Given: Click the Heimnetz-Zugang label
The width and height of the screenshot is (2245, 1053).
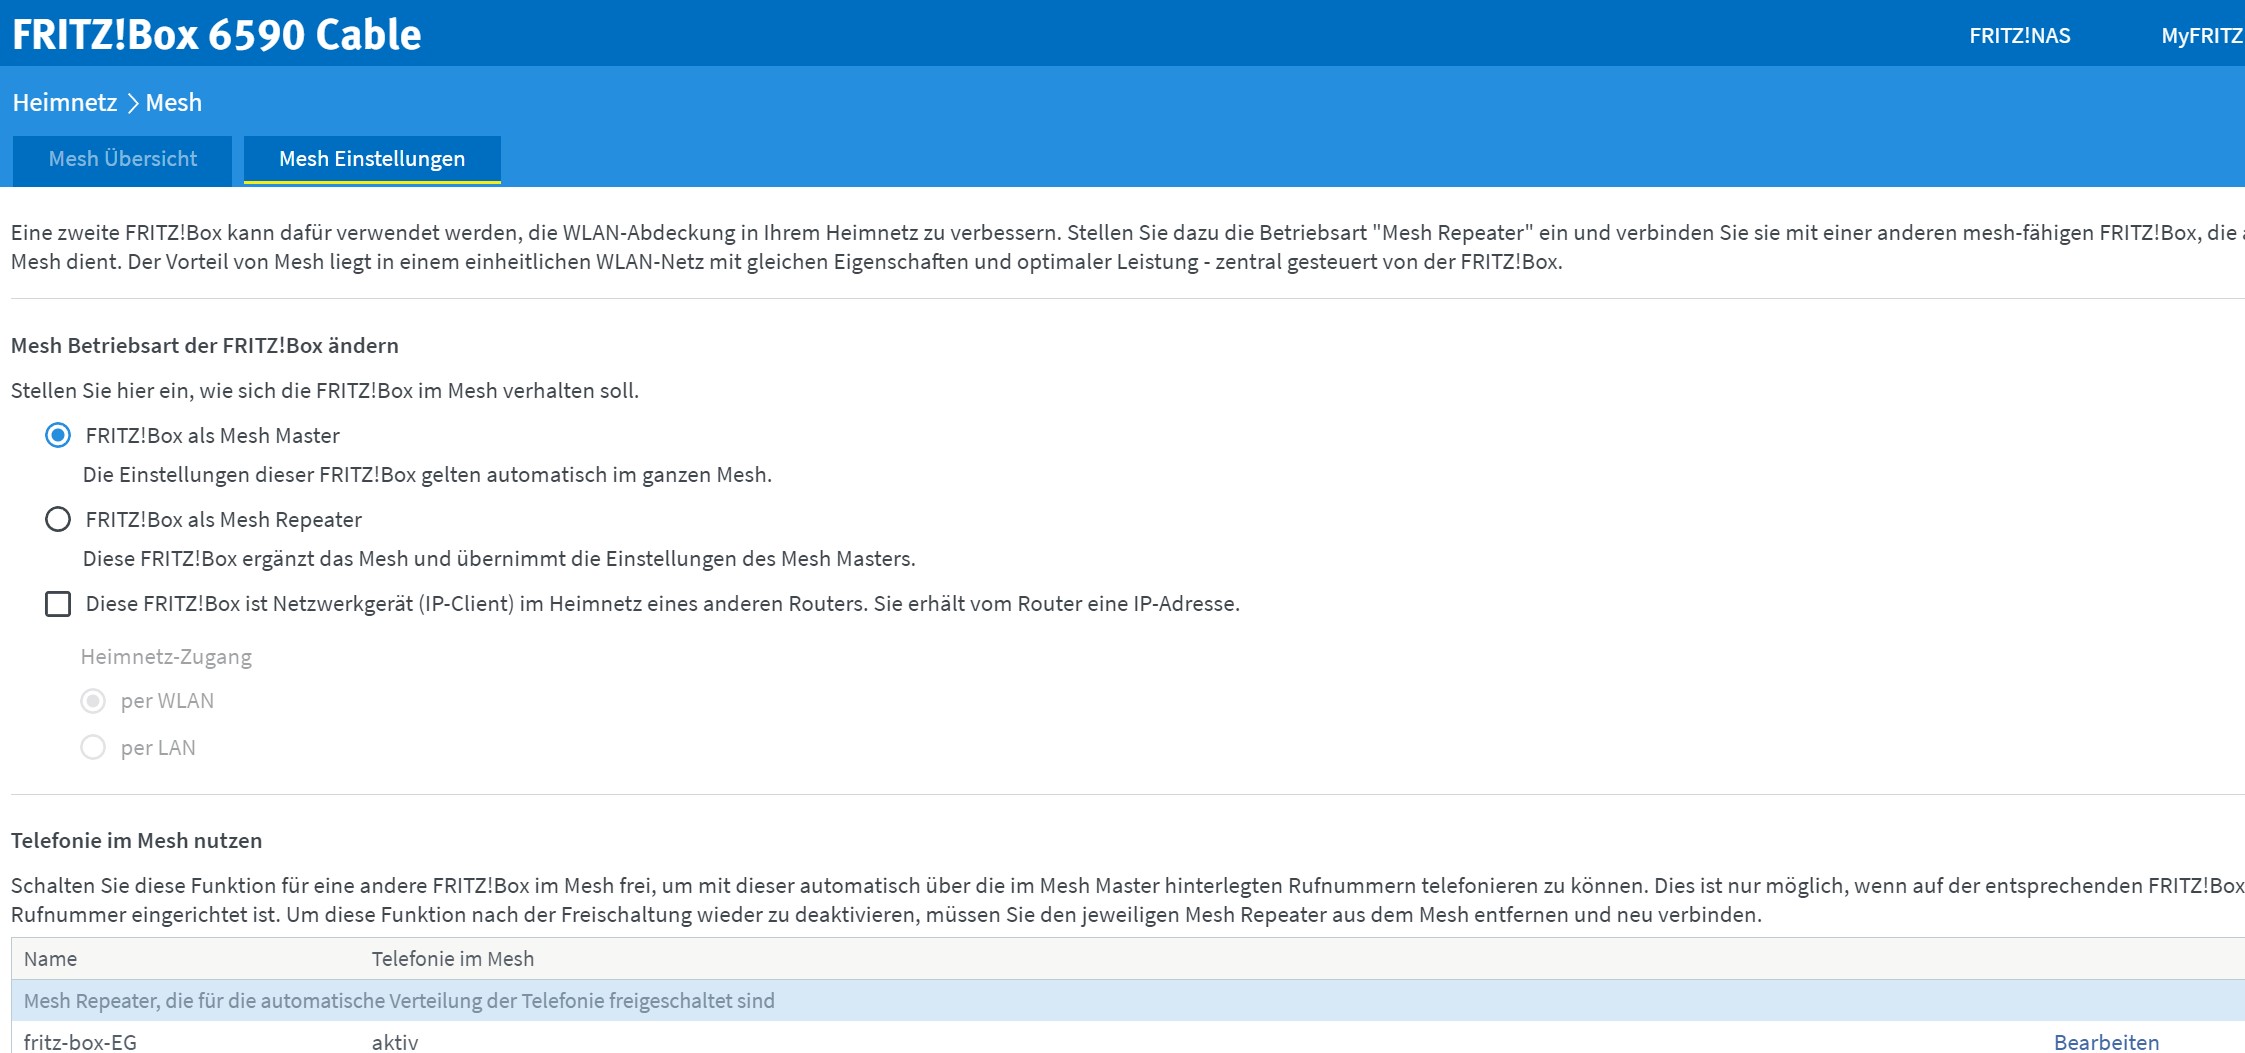Looking at the screenshot, I should [x=166, y=657].
